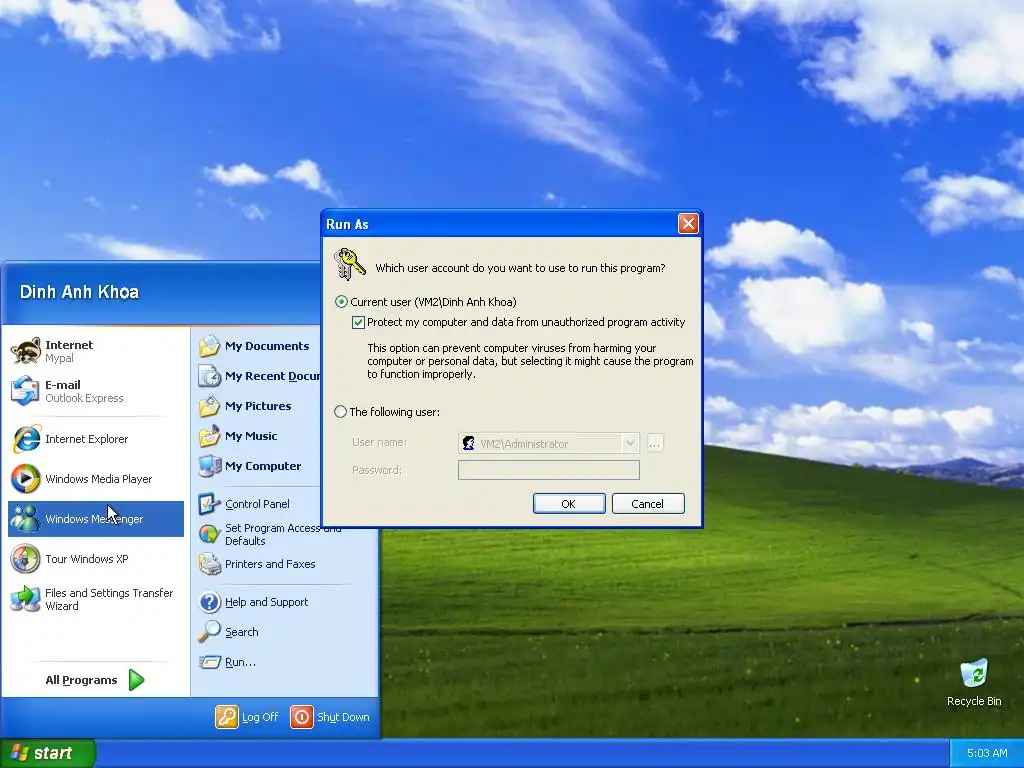Image resolution: width=1024 pixels, height=768 pixels.
Task: Select The following user radio button
Action: pyautogui.click(x=340, y=412)
